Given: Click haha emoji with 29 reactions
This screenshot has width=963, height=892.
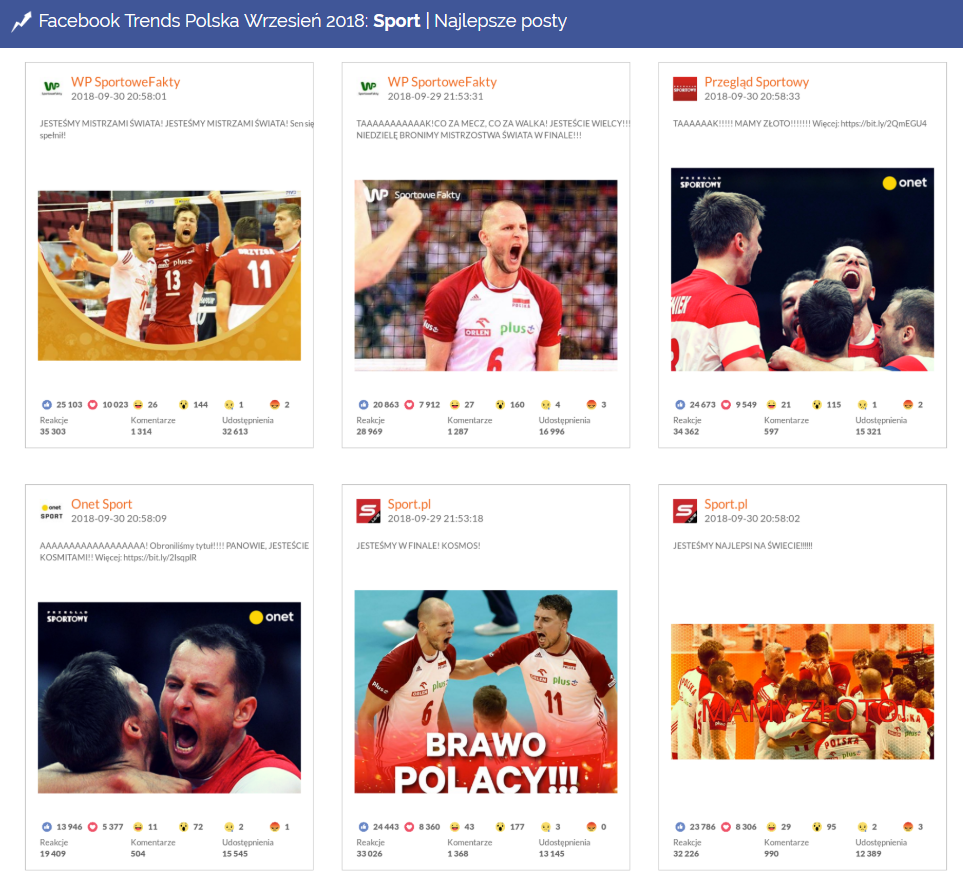Looking at the screenshot, I should (x=771, y=827).
